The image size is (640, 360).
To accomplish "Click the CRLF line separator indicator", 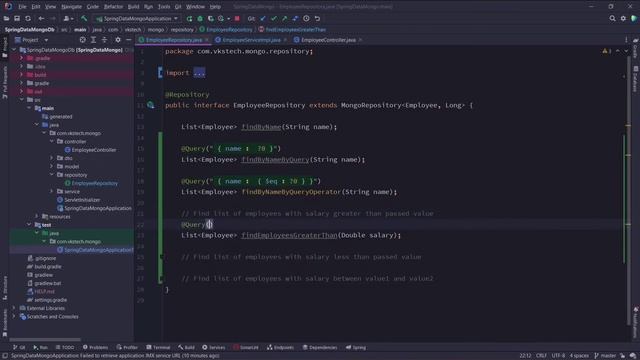I will click(541, 356).
